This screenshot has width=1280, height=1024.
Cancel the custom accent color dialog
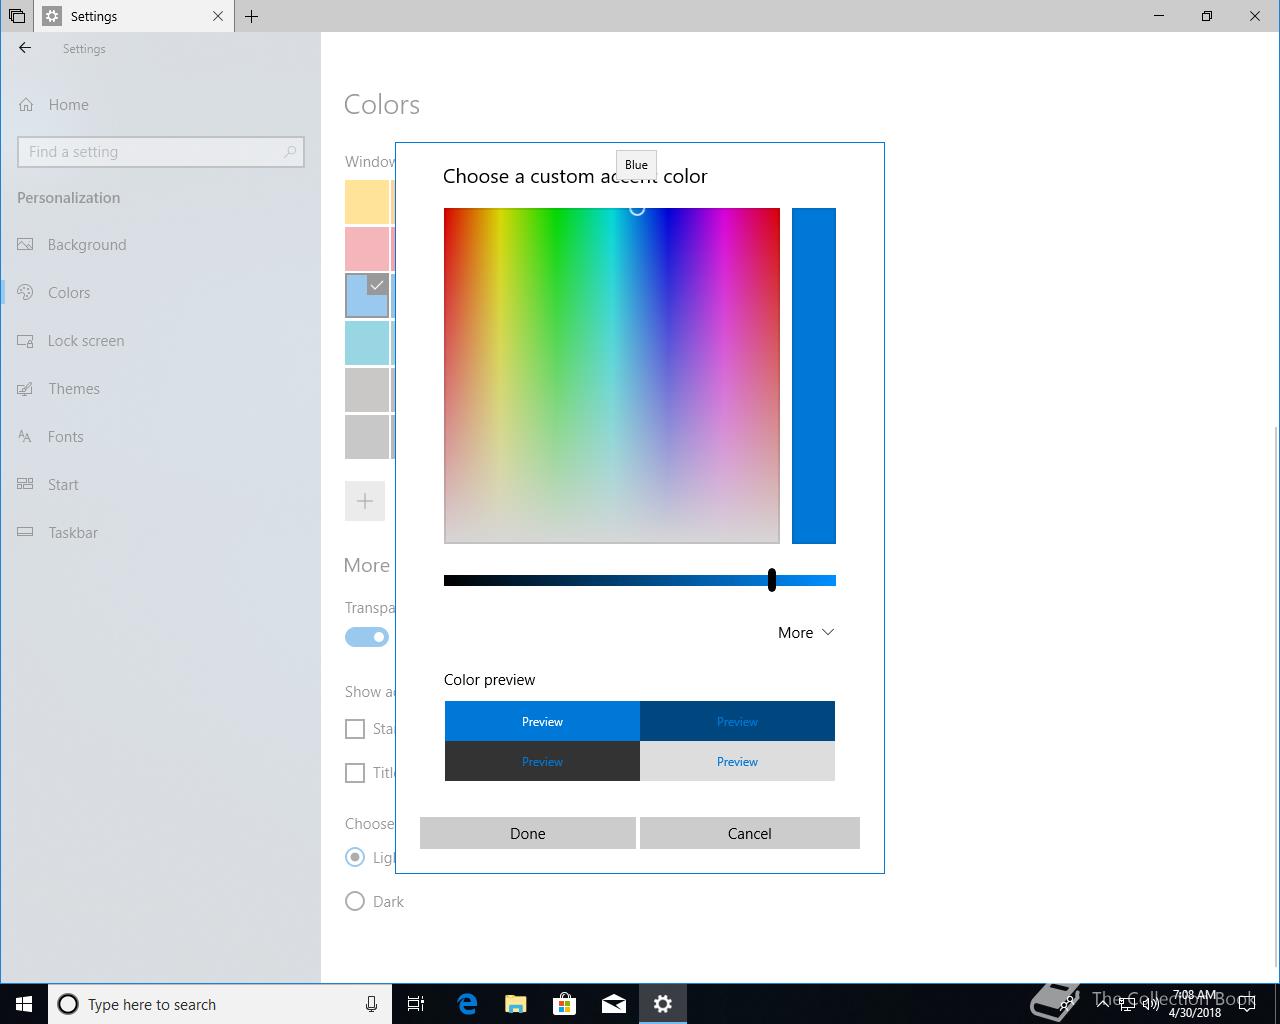(x=750, y=833)
